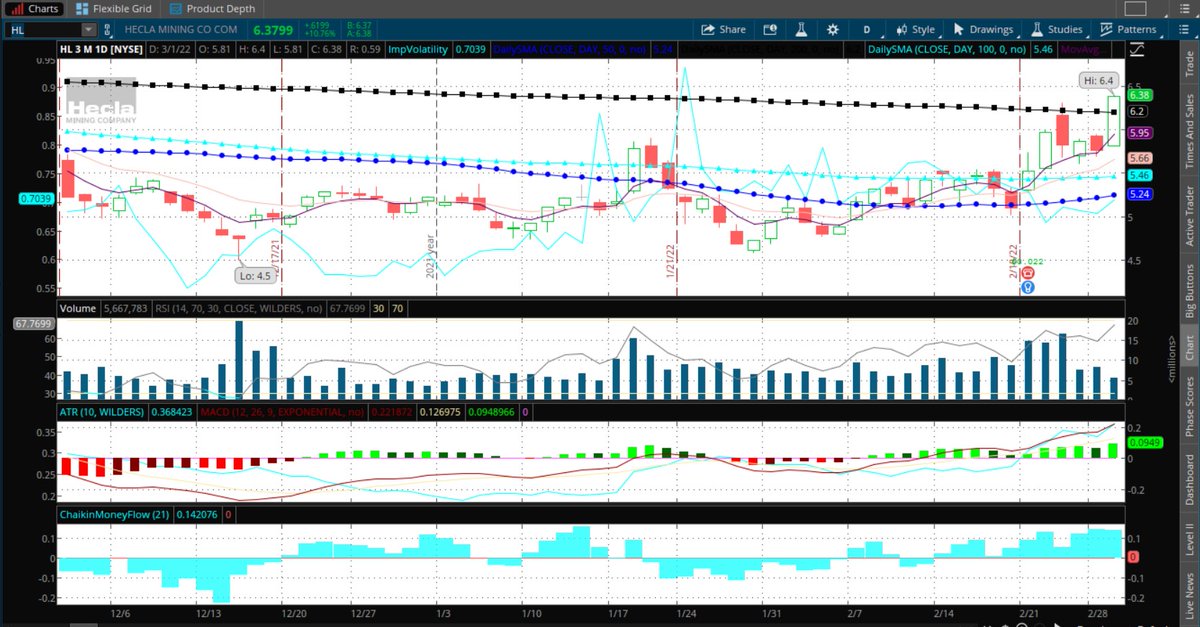This screenshot has height=627, width=1200.
Task: Click the red phone earnings call icon
Action: coord(1026,272)
